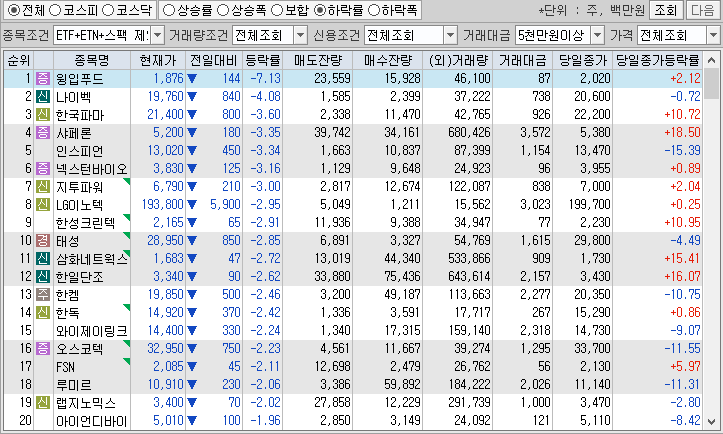Select the 하락률 radio button
The image size is (723, 434).
(320, 10)
